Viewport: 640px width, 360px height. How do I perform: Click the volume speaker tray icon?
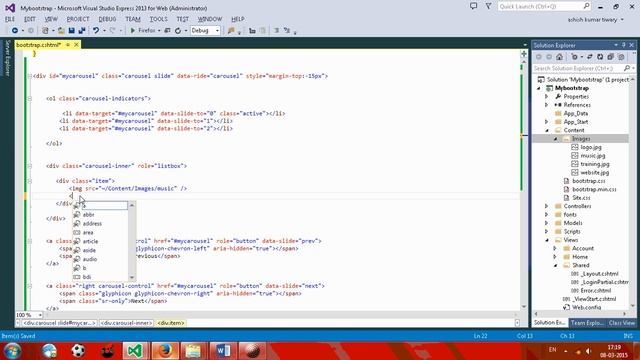[x=588, y=351]
